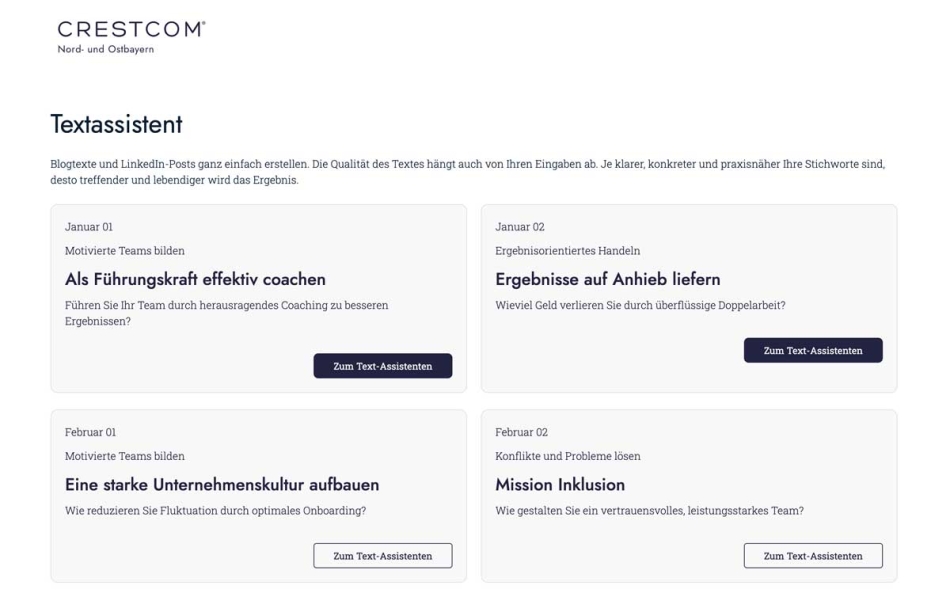This screenshot has height=612, width=950.
Task: Click the Februar 02 card label
Action: (x=521, y=432)
